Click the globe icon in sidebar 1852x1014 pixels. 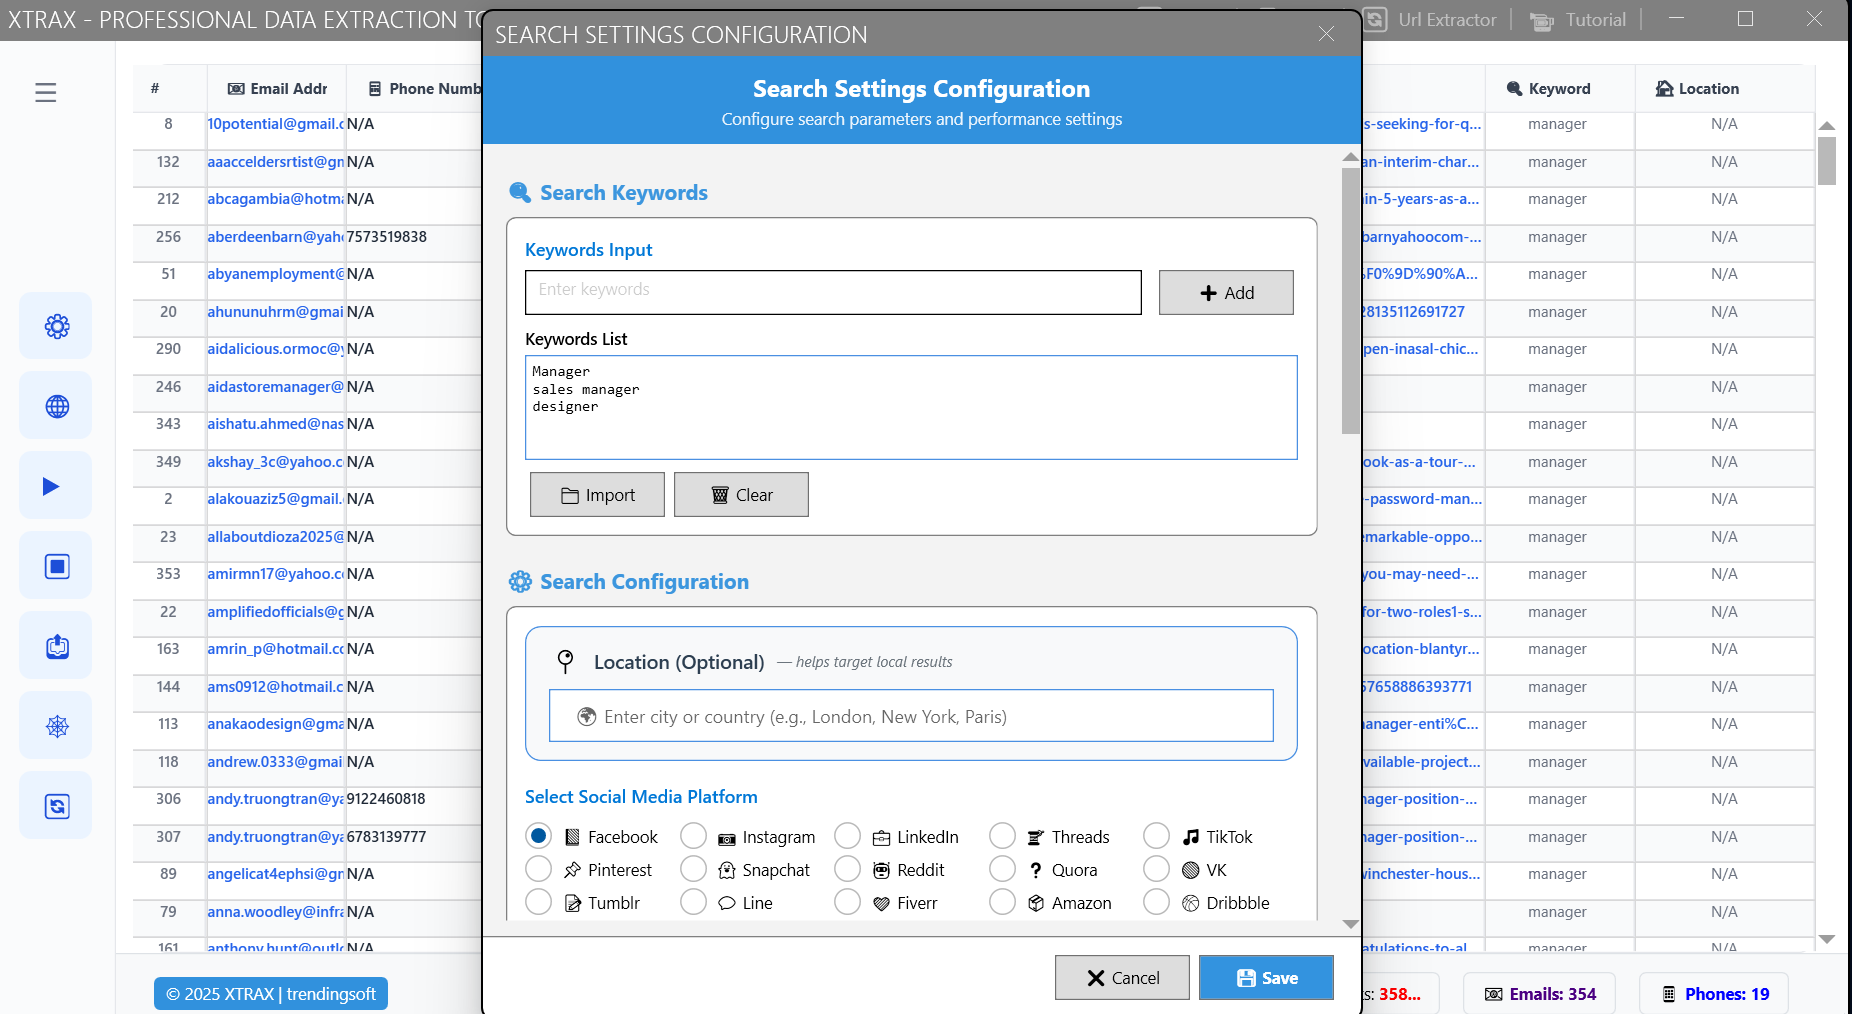[x=57, y=406]
